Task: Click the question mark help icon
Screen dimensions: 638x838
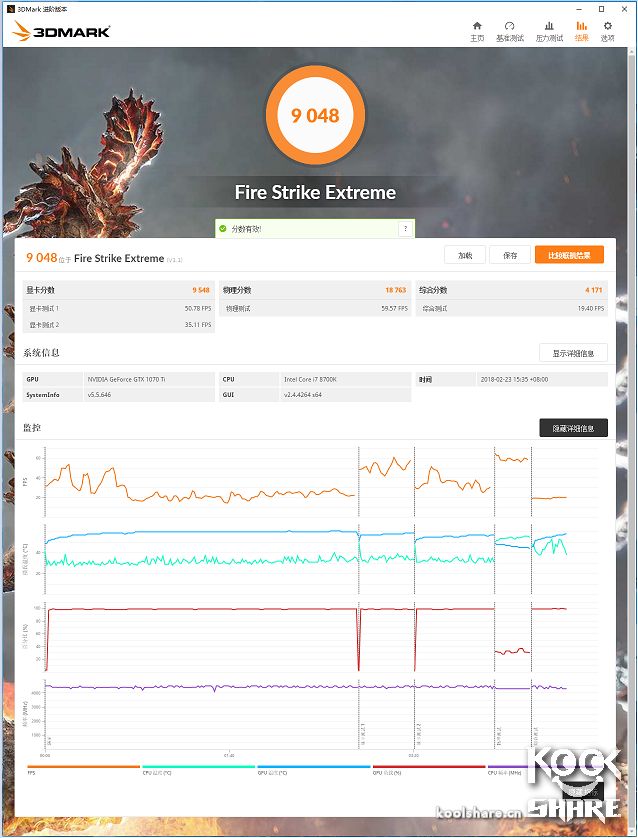Action: [406, 229]
